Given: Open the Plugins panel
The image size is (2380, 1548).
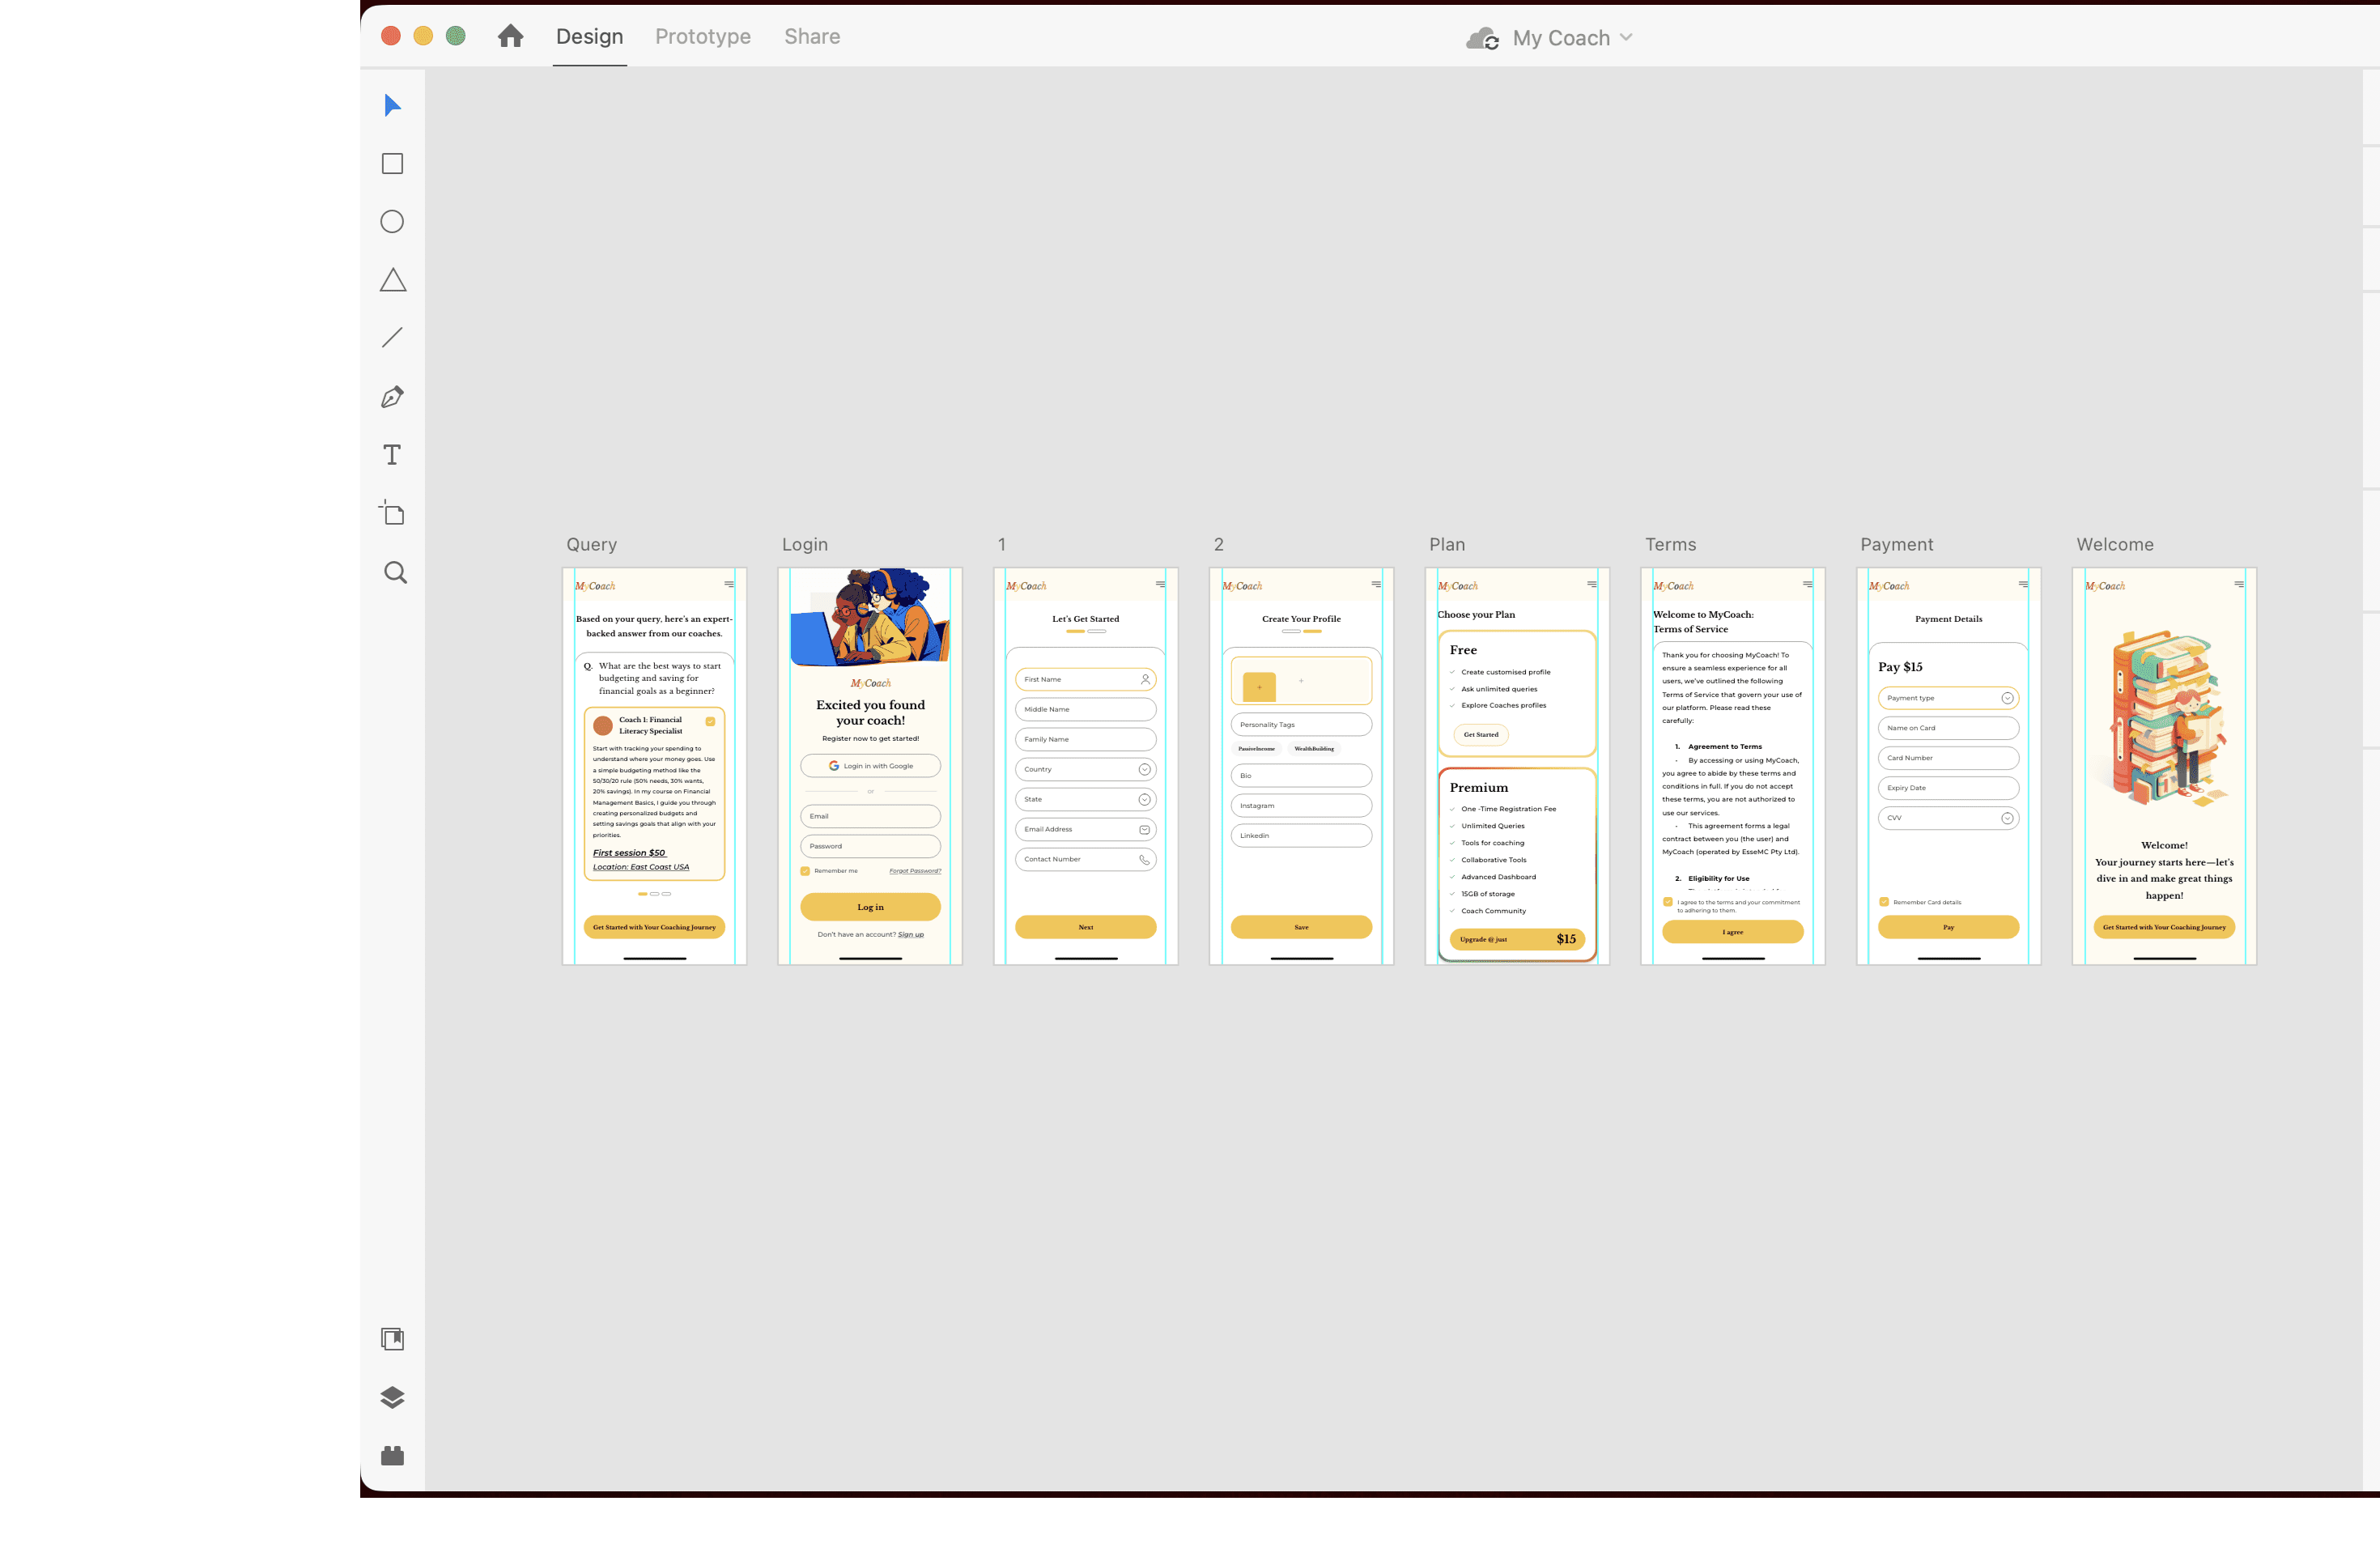Looking at the screenshot, I should pos(392,1455).
